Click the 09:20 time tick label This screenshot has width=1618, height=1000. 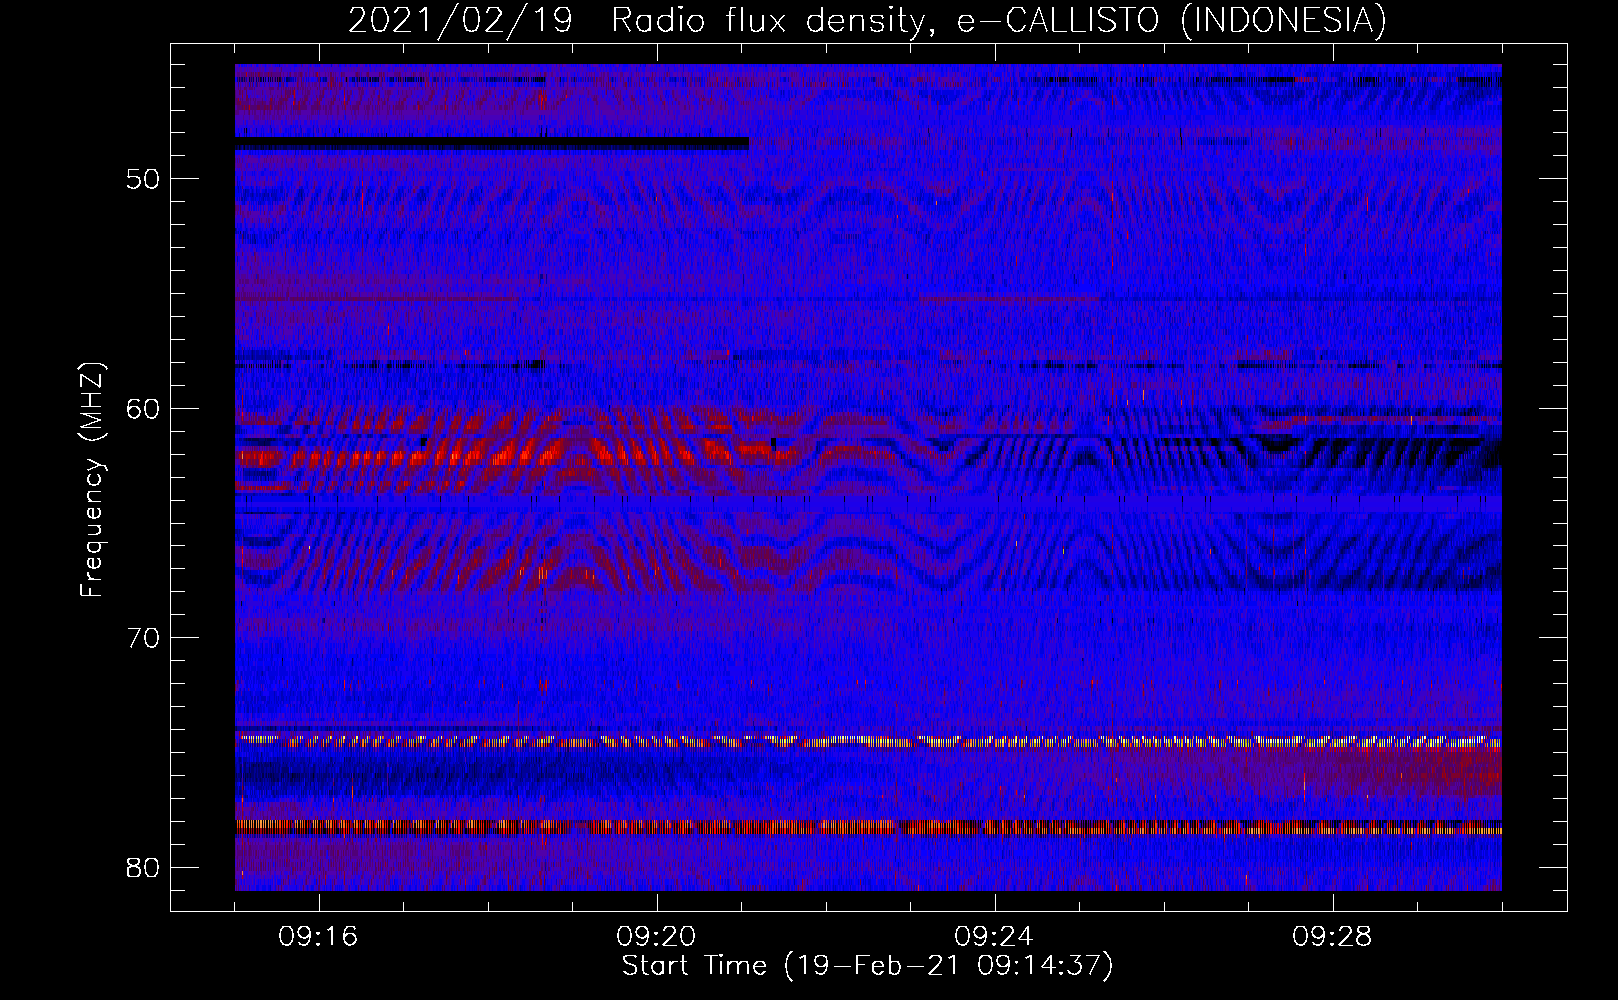(x=656, y=937)
